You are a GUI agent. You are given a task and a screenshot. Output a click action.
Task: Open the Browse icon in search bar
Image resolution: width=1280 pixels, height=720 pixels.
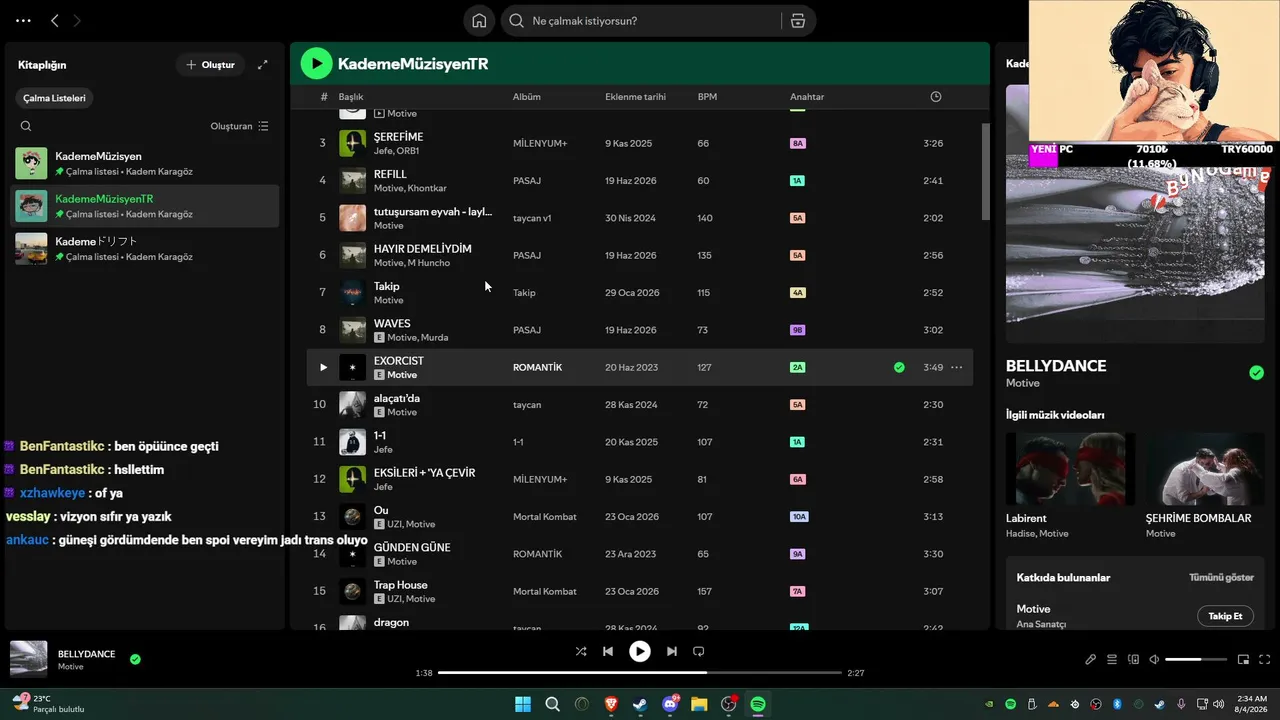click(x=797, y=21)
